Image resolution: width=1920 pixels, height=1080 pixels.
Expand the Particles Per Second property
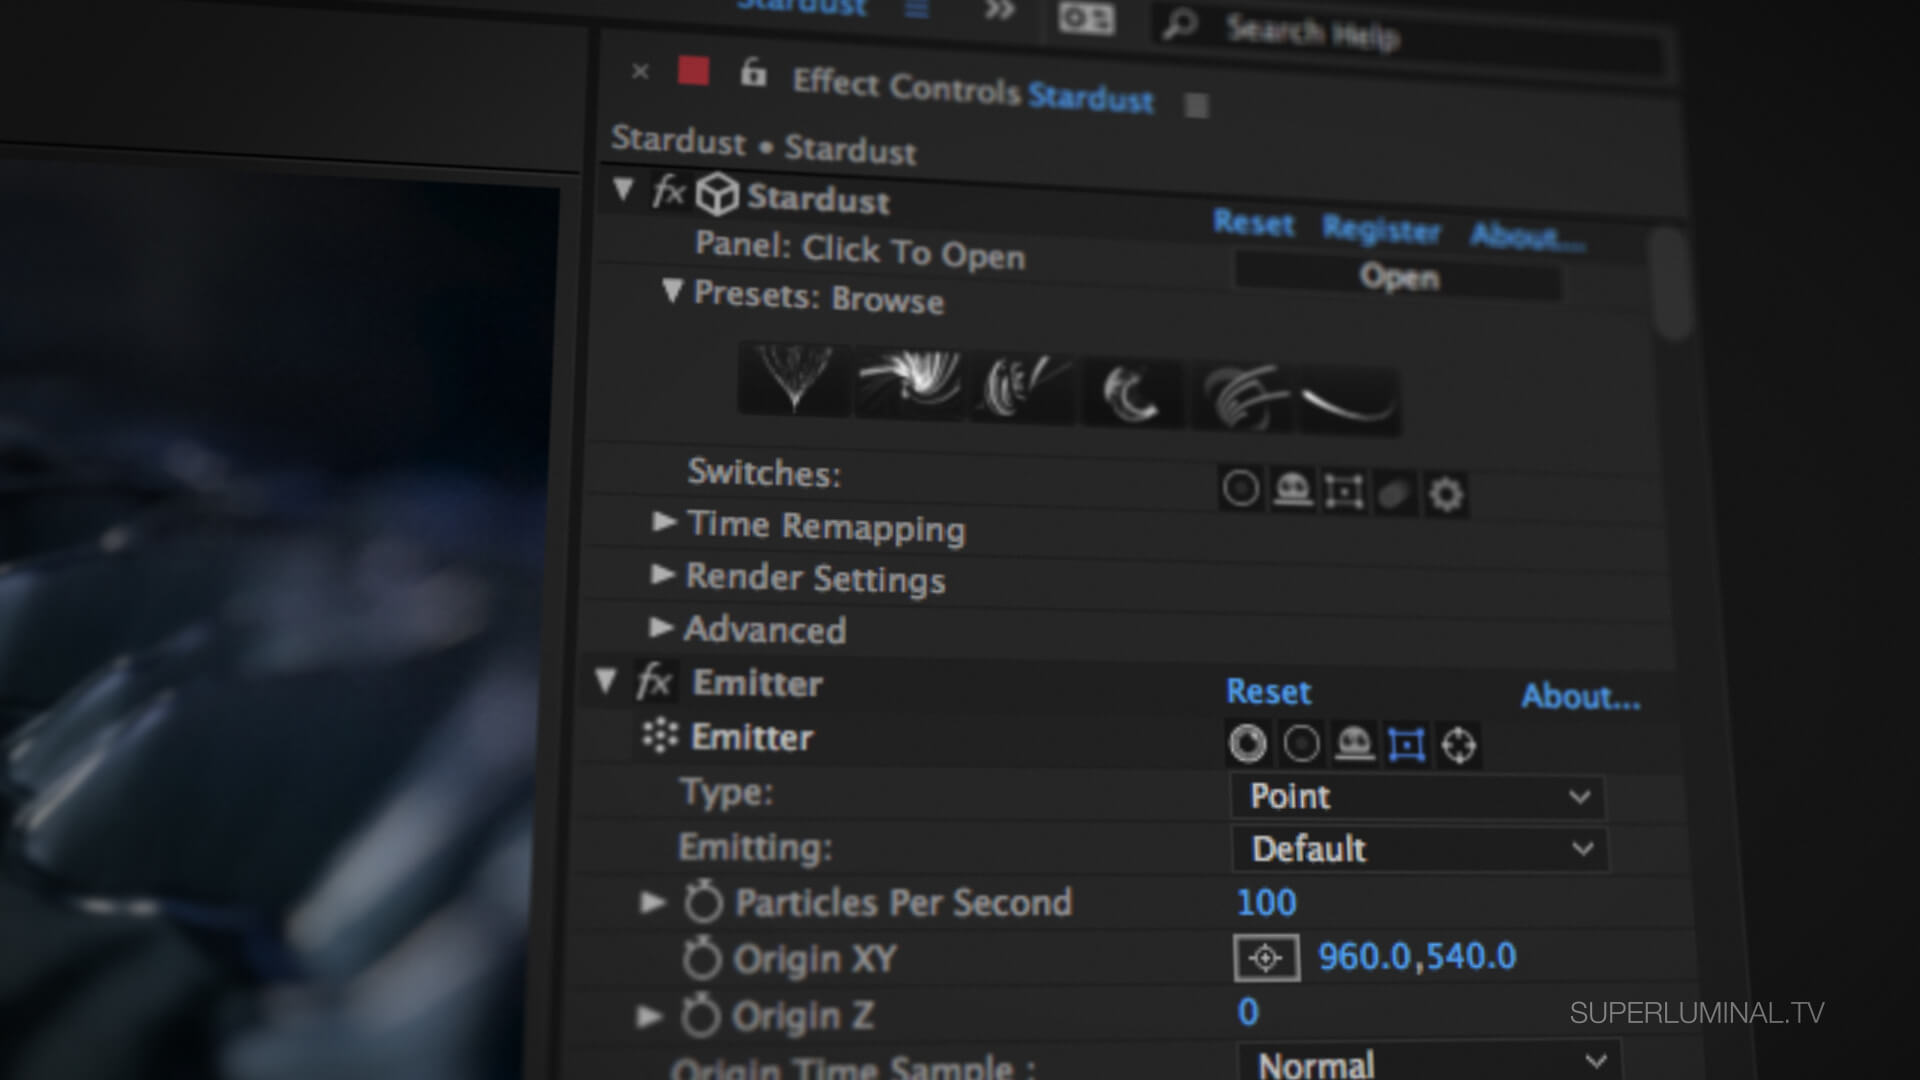652,902
